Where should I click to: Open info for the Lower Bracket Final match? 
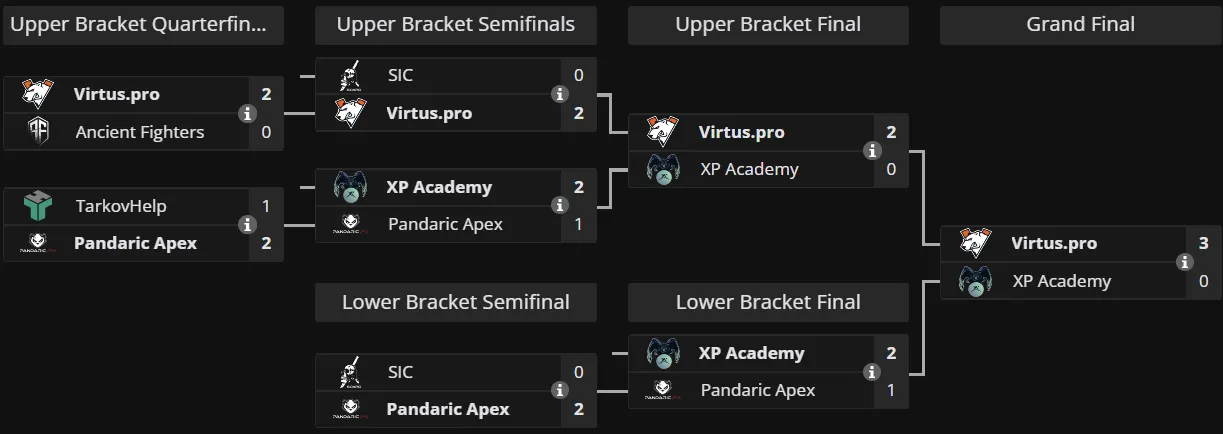click(872, 372)
